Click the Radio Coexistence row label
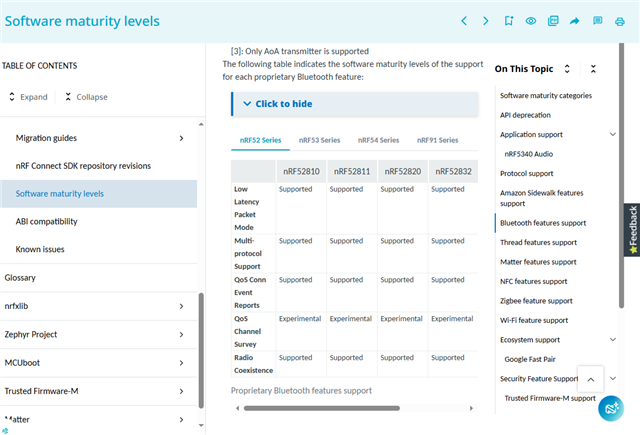 coord(253,364)
